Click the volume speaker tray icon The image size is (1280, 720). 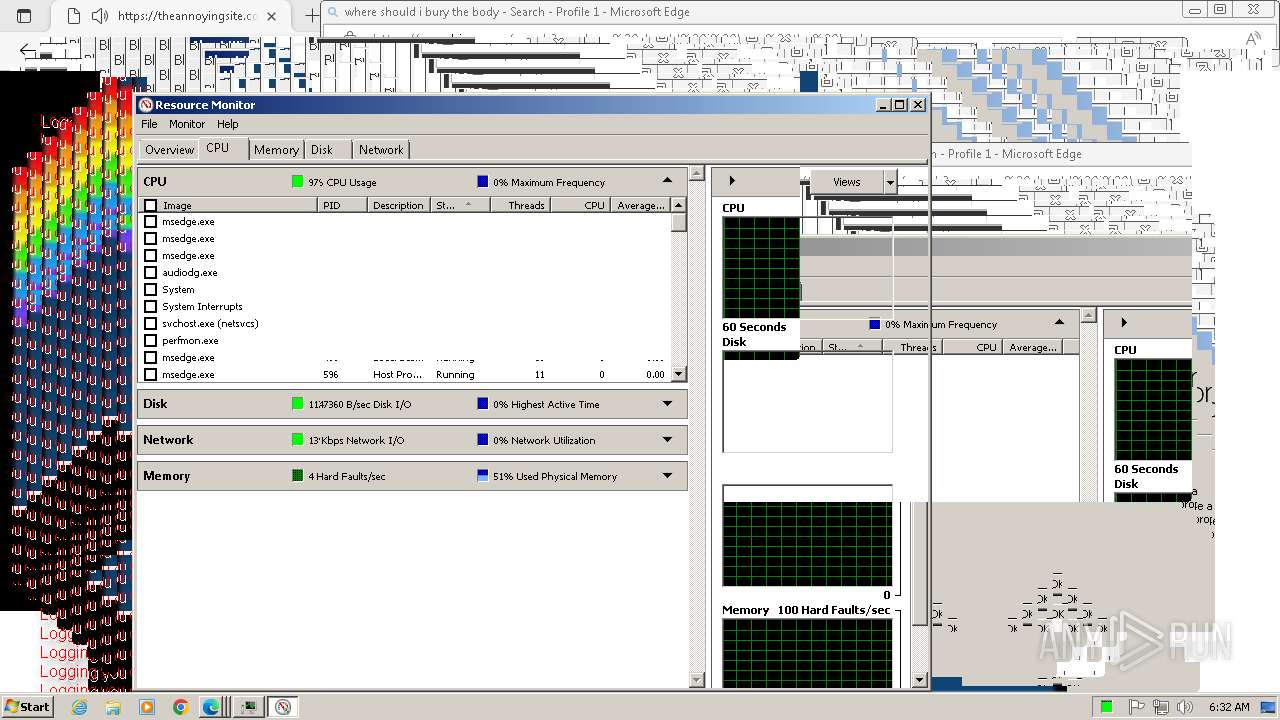[1184, 707]
